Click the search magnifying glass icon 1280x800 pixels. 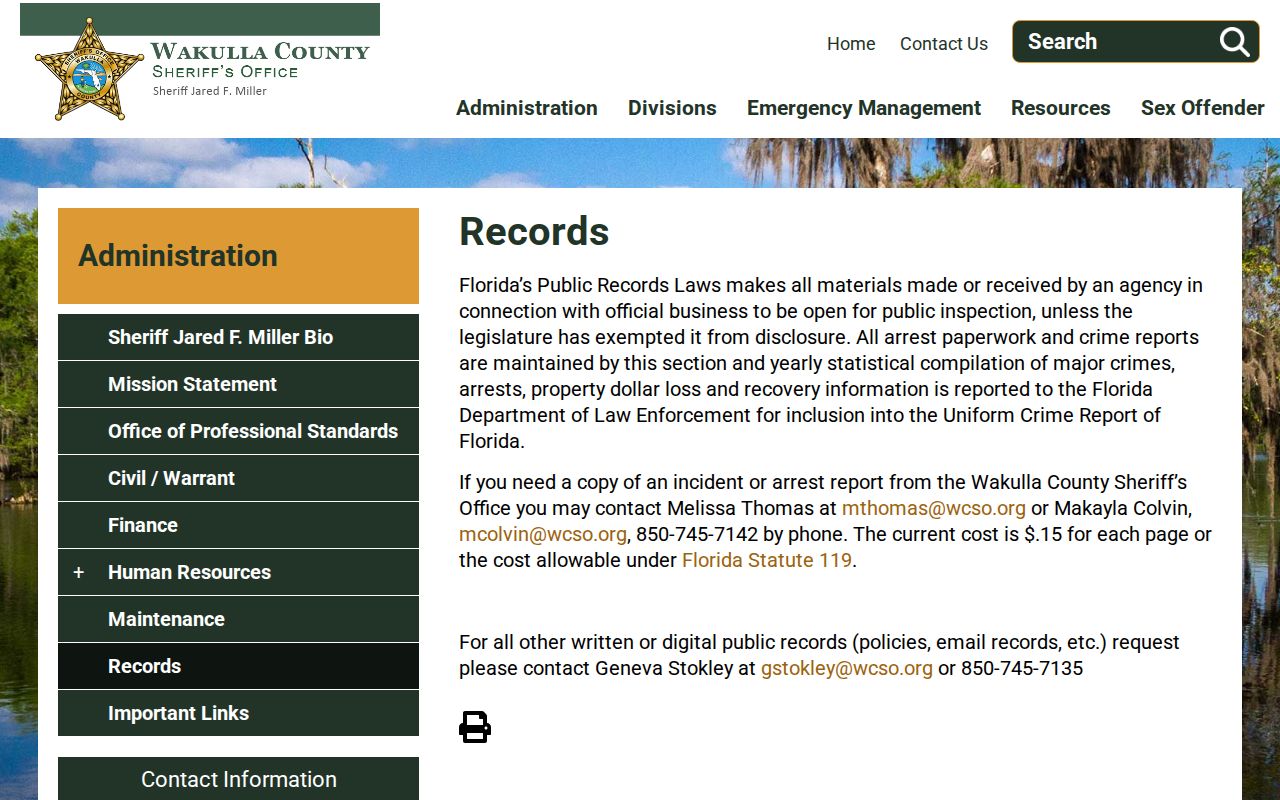1234,42
